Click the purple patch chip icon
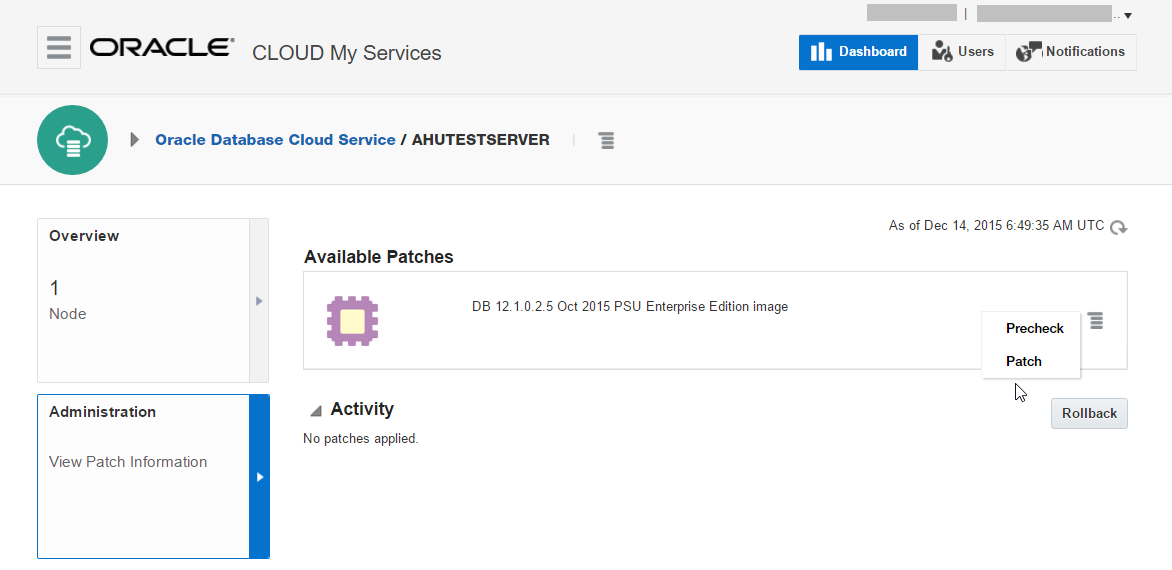The height and width of the screenshot is (570, 1172). pos(352,321)
